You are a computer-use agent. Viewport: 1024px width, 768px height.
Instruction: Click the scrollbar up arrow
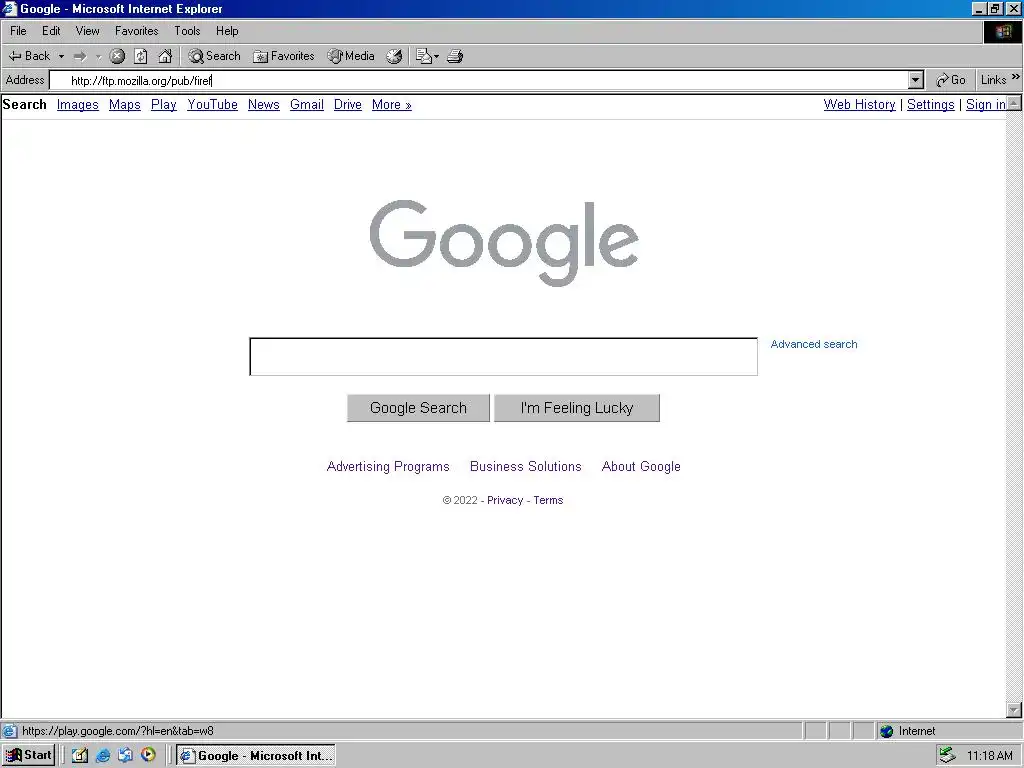pos(1014,103)
